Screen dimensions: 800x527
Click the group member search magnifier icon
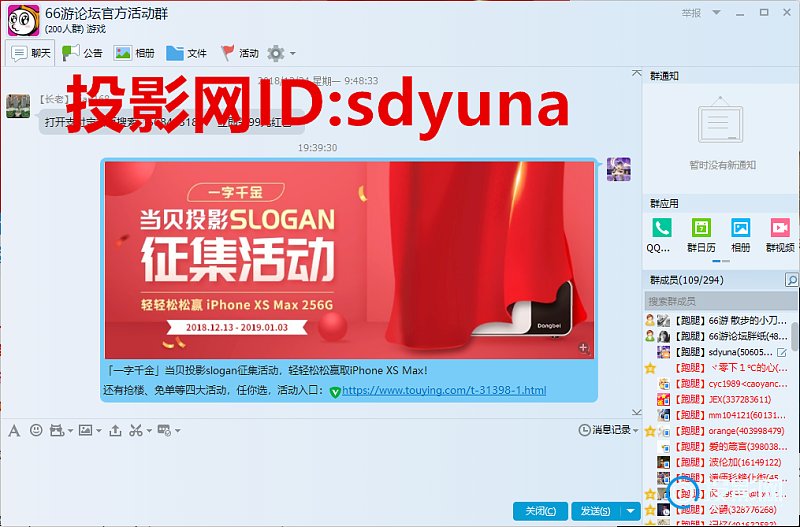point(791,280)
